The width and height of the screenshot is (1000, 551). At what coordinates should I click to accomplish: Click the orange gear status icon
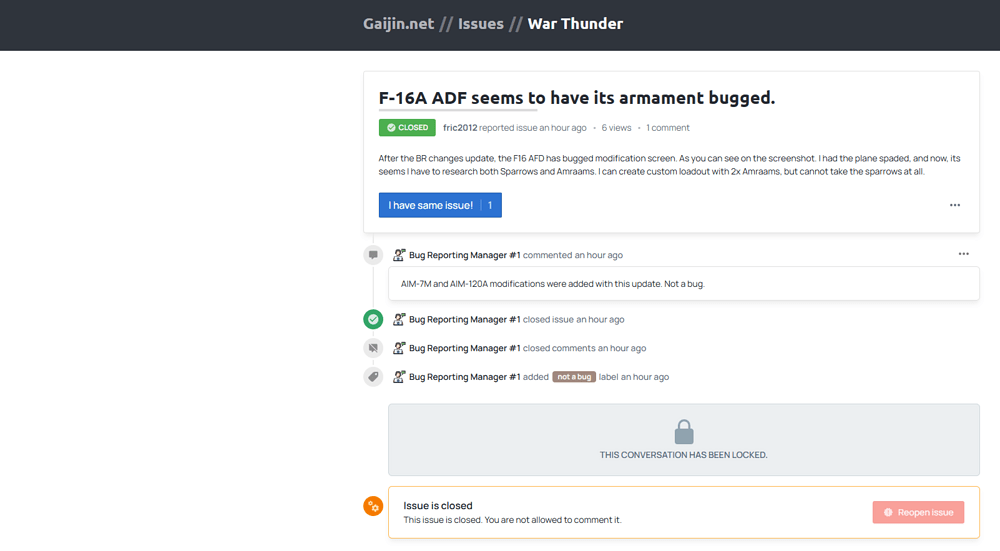tap(373, 506)
